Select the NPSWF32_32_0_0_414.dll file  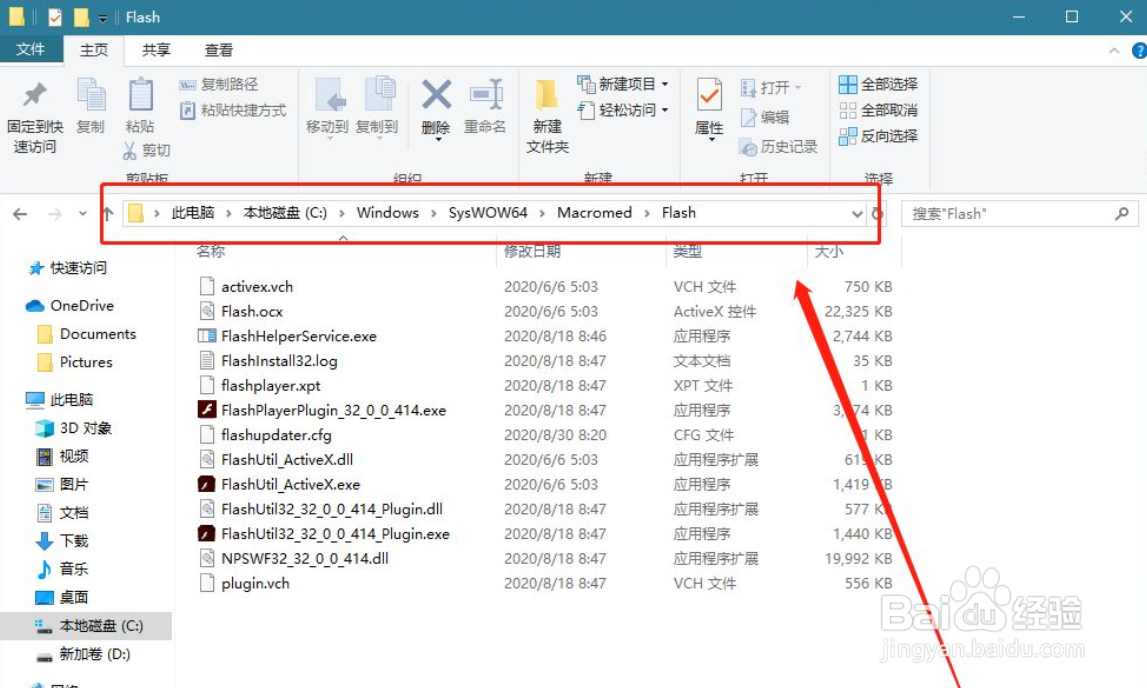(294, 559)
